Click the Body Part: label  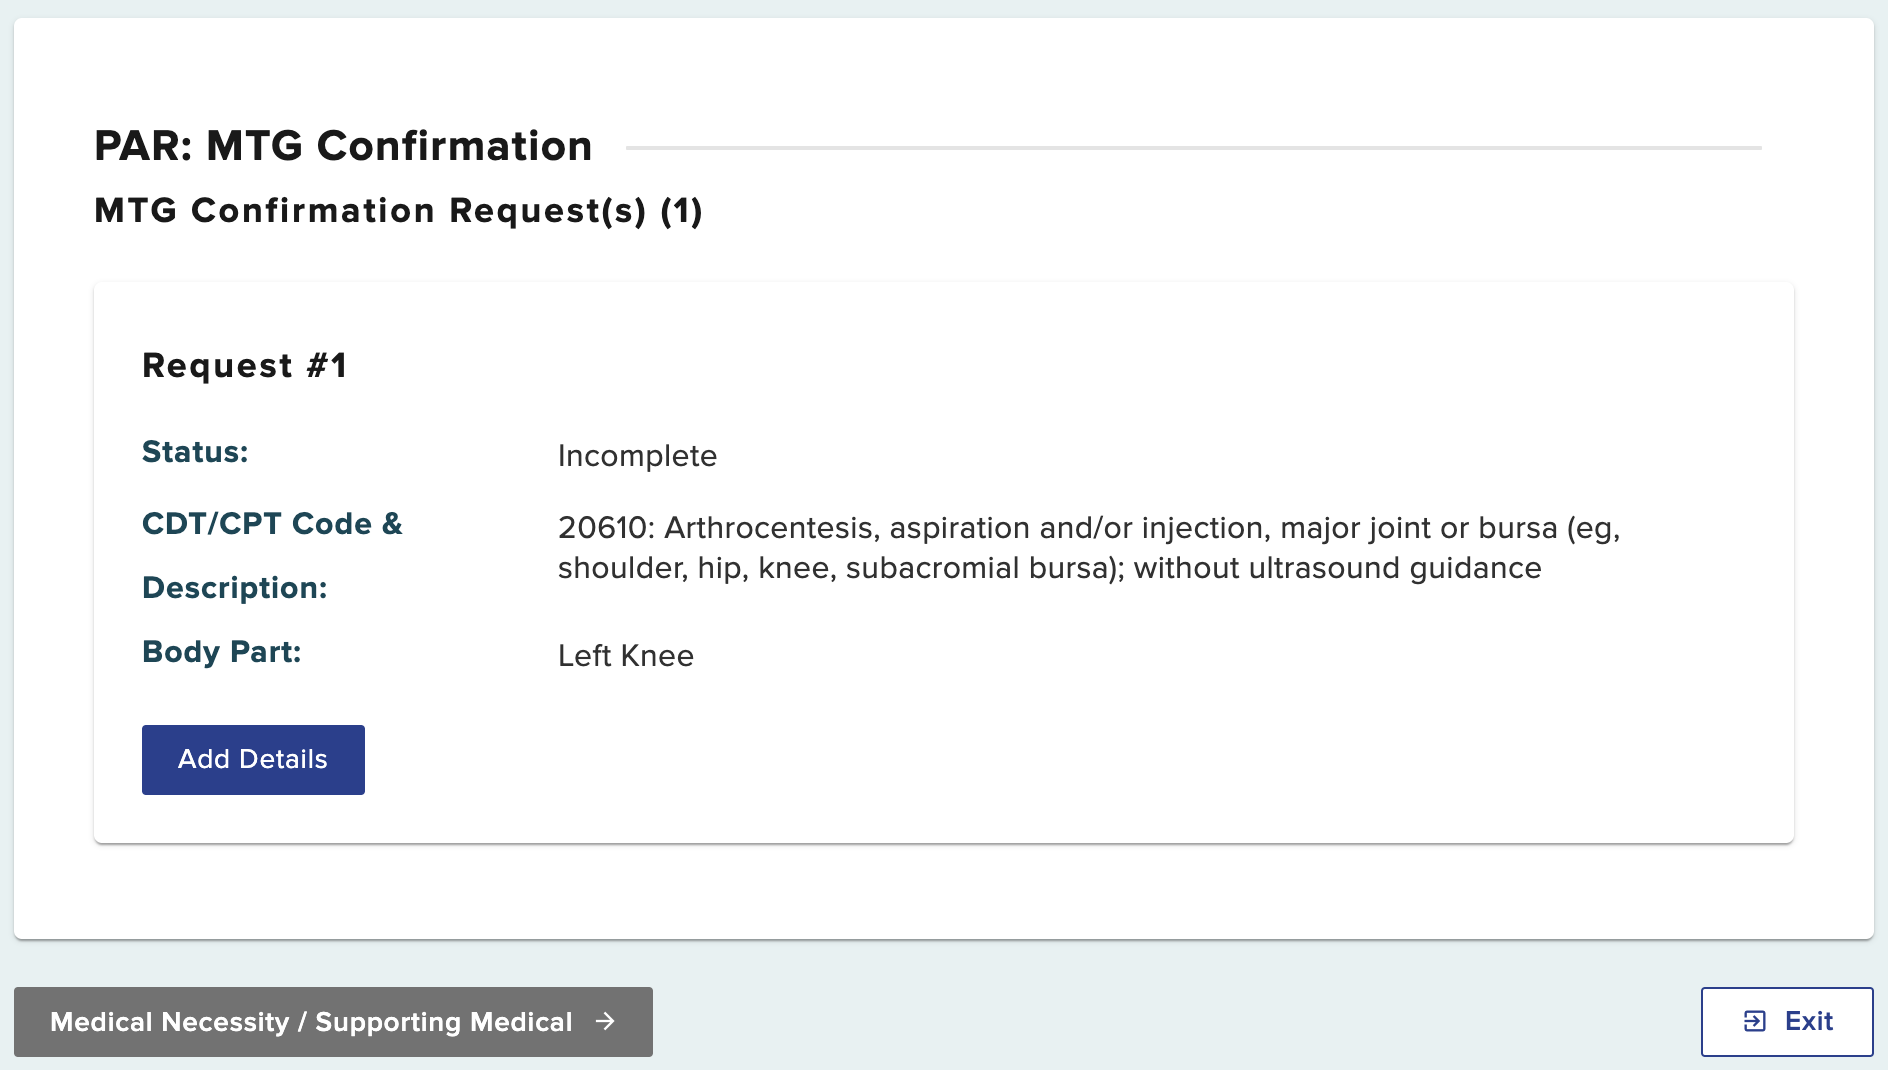coord(222,652)
